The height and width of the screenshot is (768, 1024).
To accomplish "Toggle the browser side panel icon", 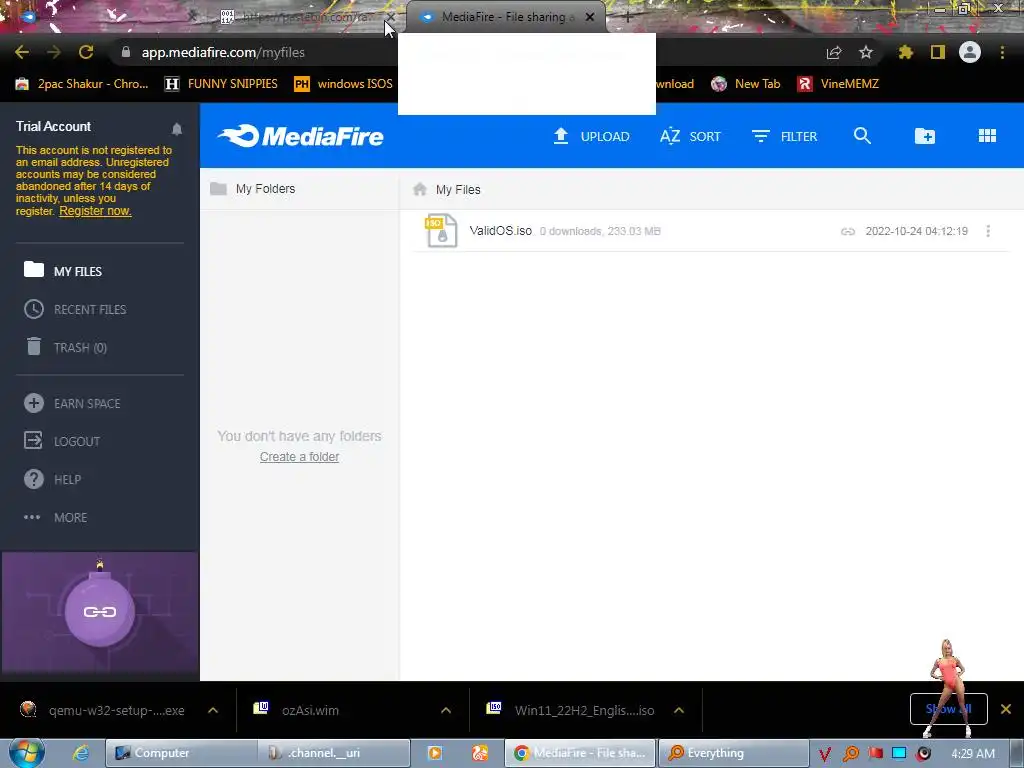I will click(x=938, y=52).
